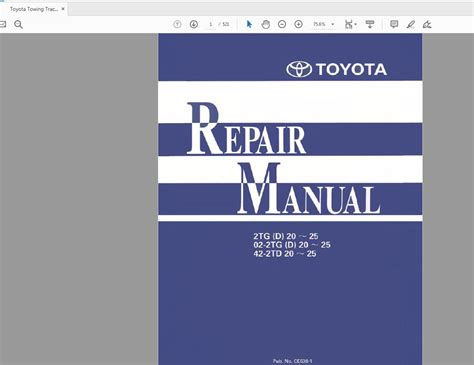This screenshot has width=474, height=365.
Task: Open the 75.6% zoom level dropdown
Action: click(x=323, y=24)
